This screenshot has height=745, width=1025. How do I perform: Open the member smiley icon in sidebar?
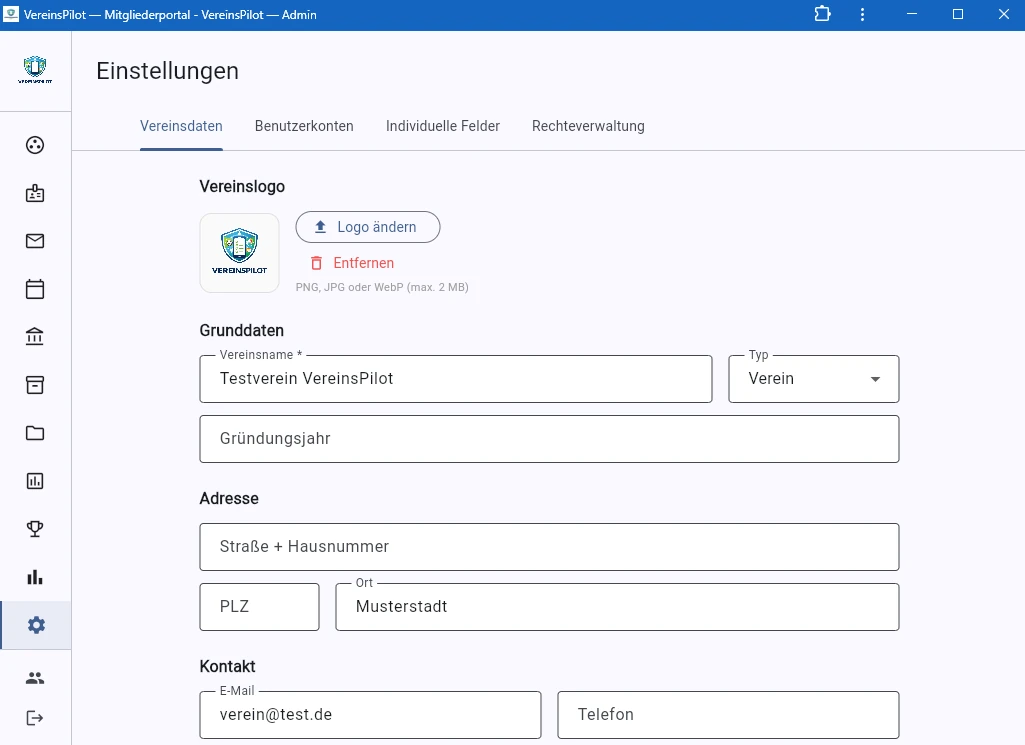35,145
